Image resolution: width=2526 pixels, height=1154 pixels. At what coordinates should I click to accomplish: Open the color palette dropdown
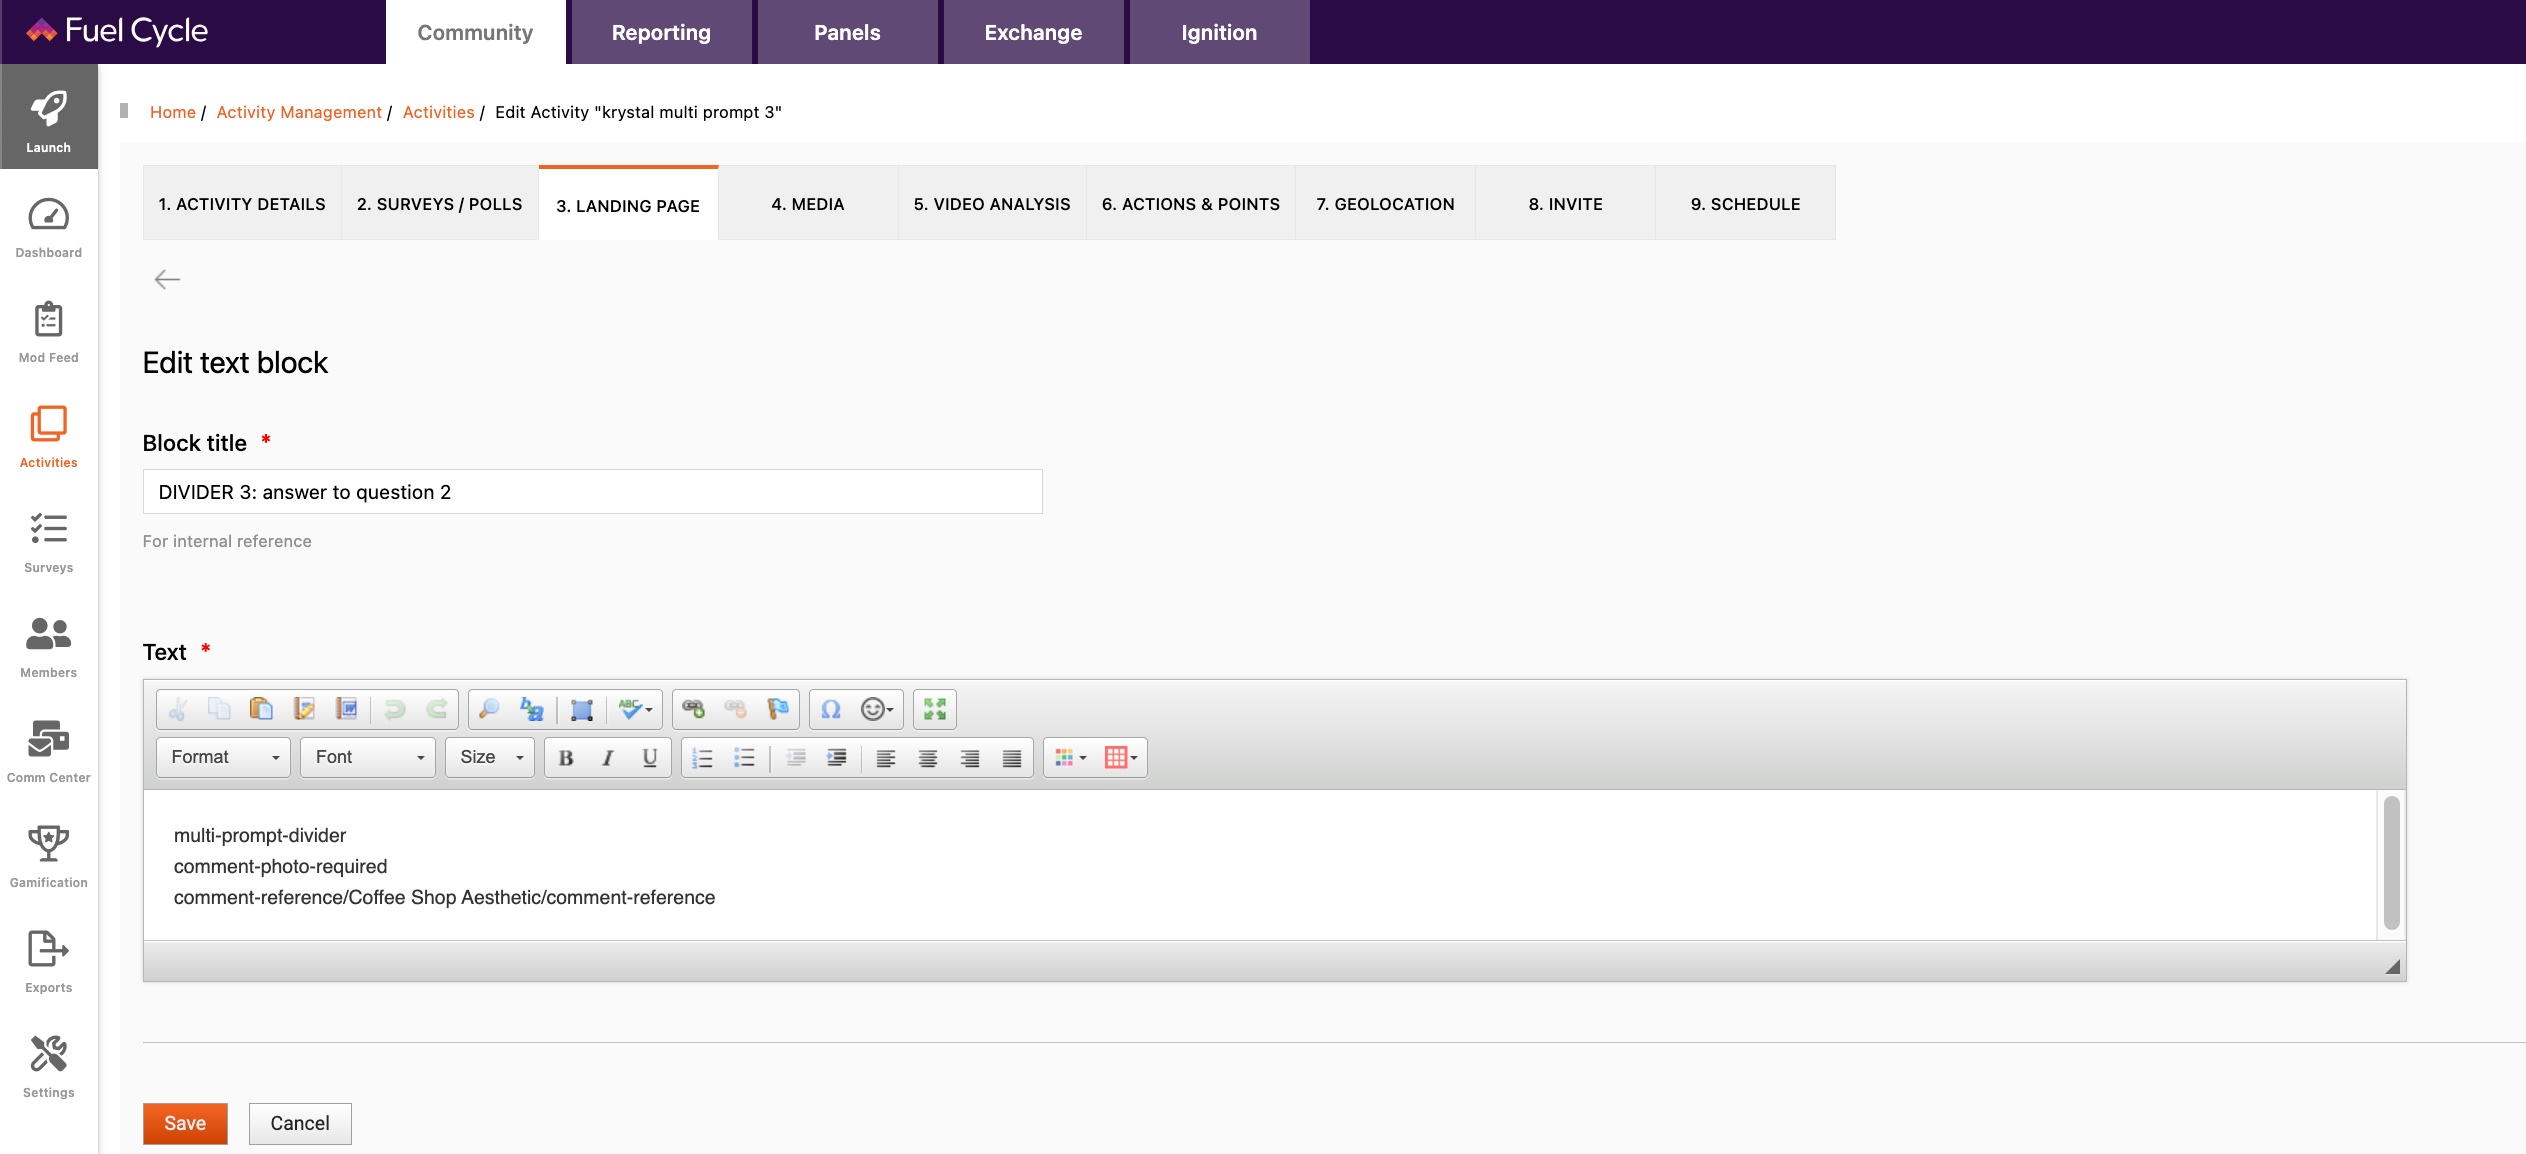(1070, 758)
